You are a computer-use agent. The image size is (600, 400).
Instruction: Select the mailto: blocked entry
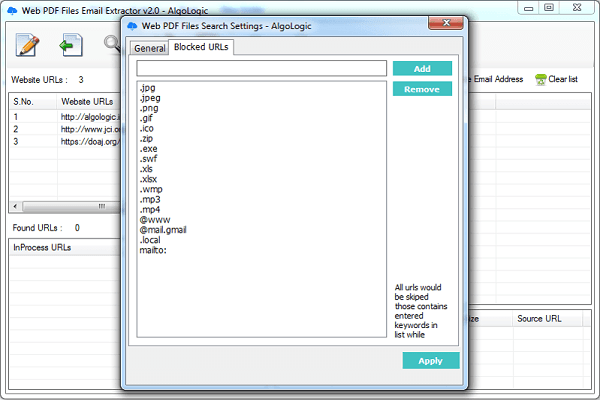pos(153,250)
